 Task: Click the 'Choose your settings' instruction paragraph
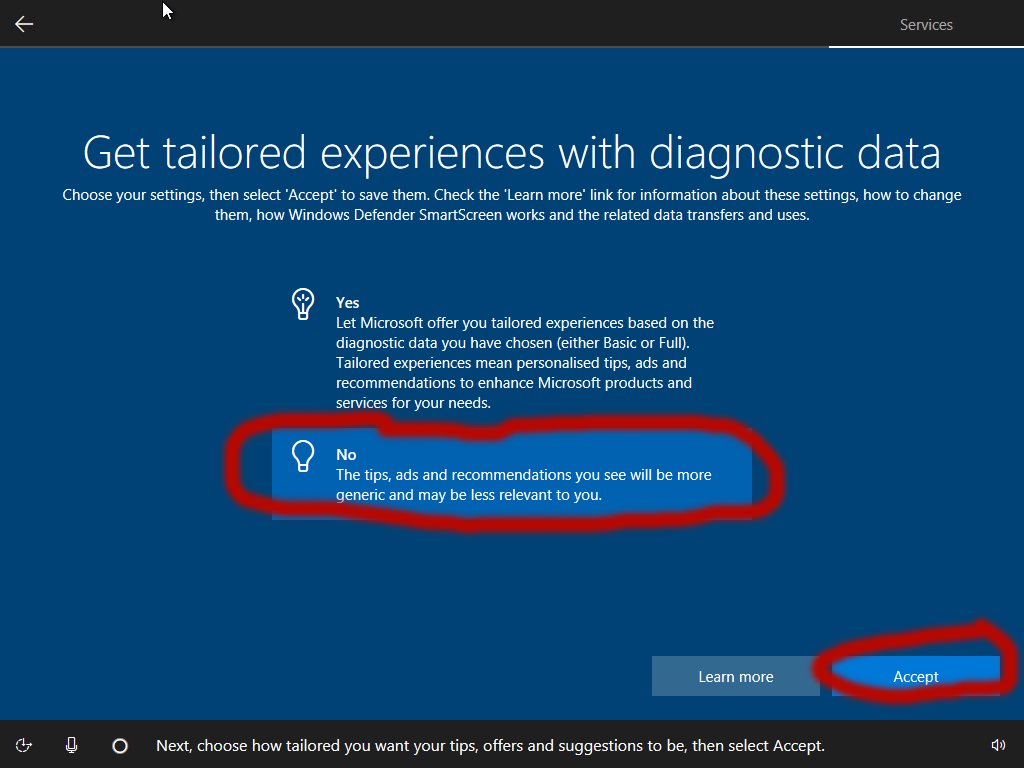tap(511, 204)
